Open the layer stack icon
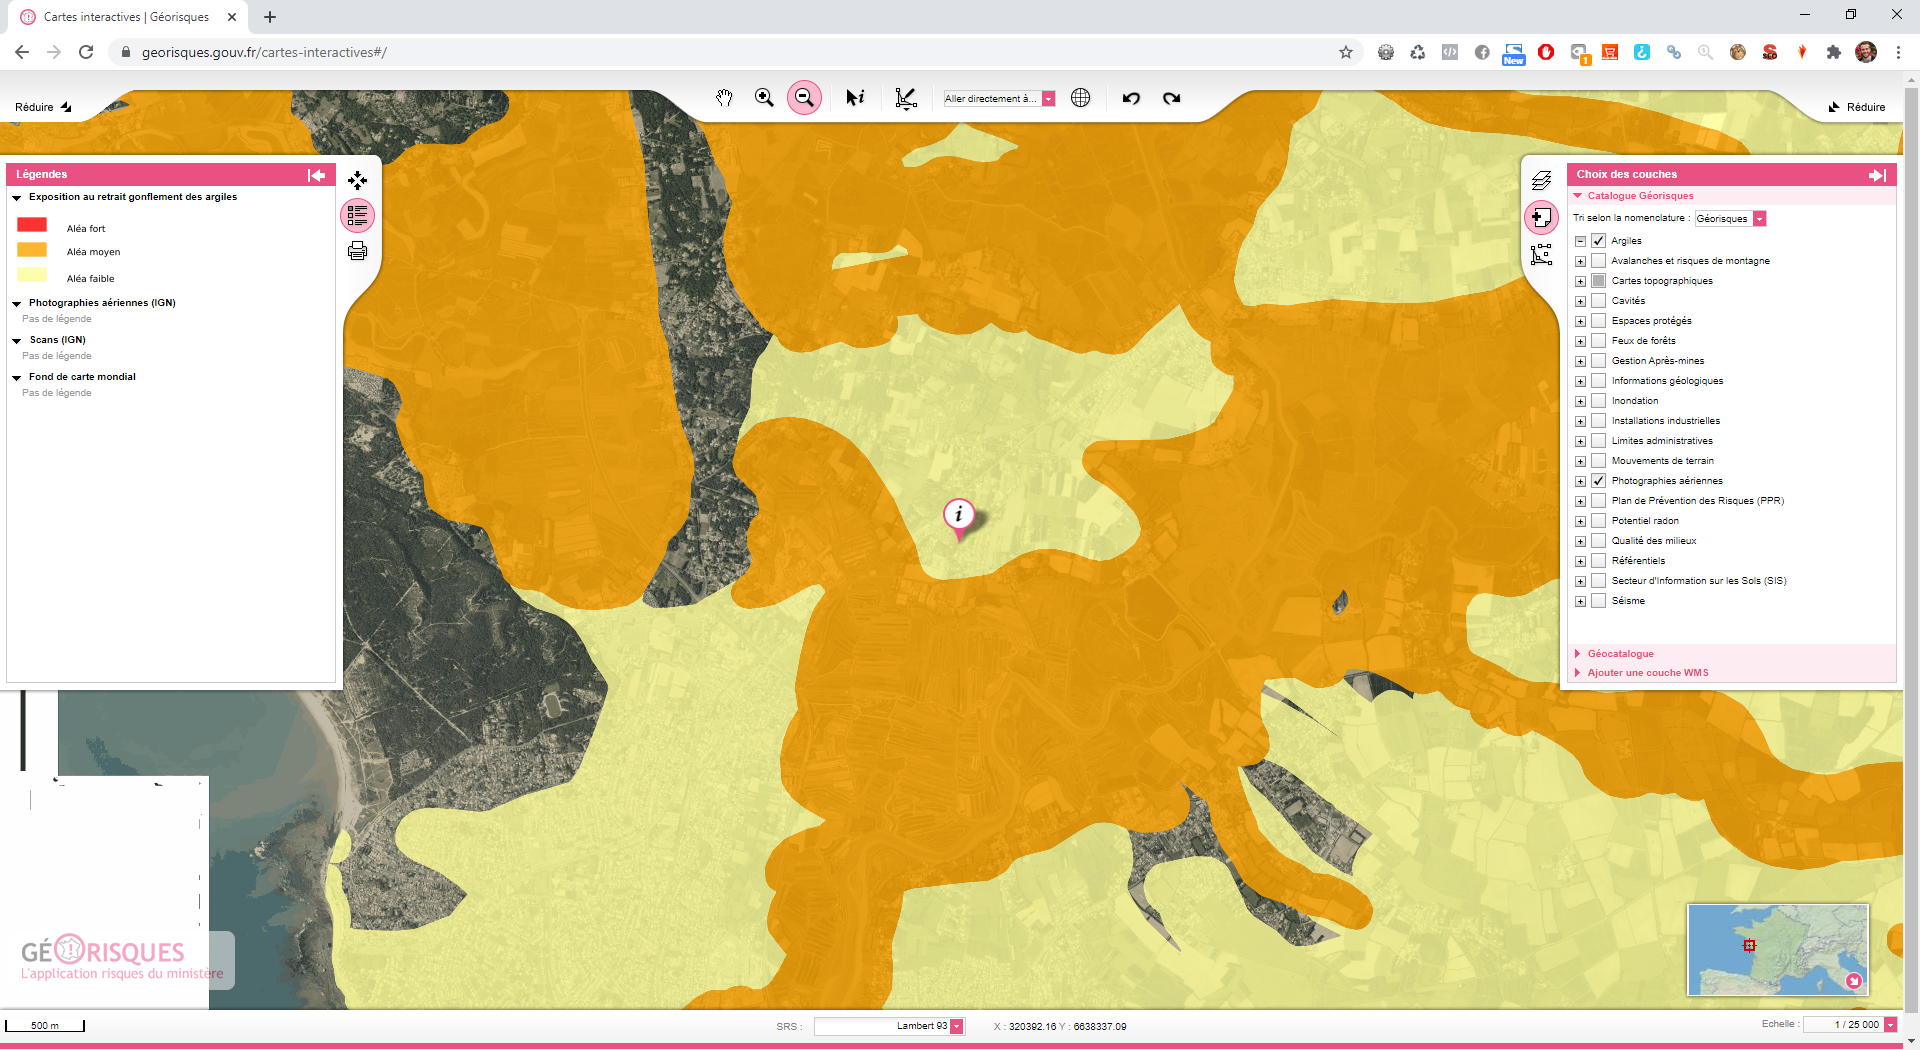 click(1541, 180)
